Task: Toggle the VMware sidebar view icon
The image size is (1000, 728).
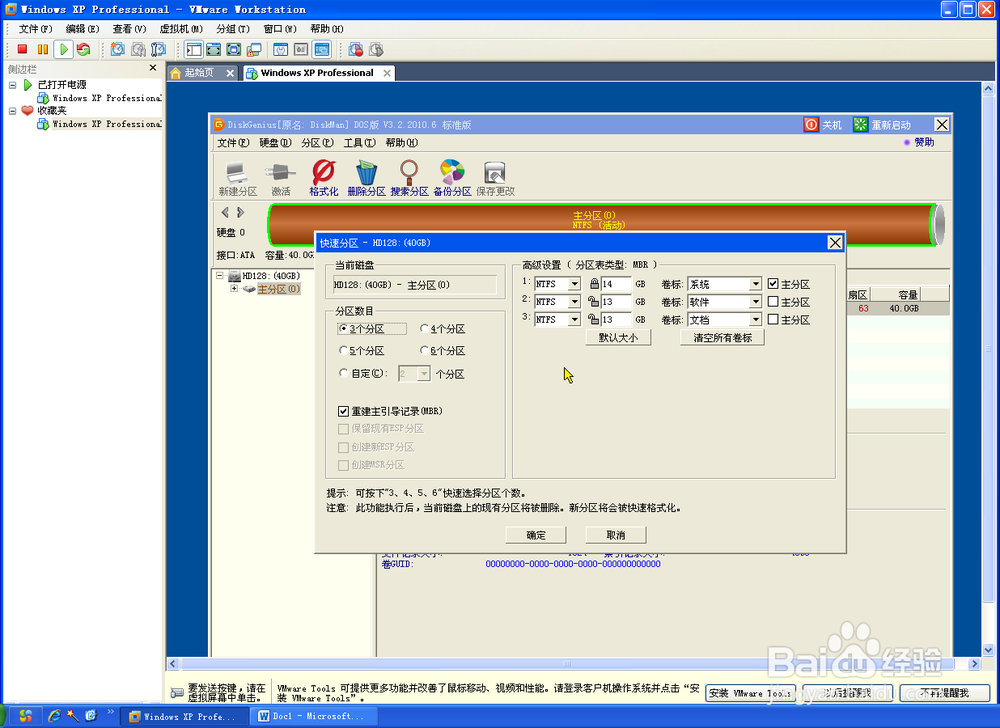Action: tap(194, 49)
